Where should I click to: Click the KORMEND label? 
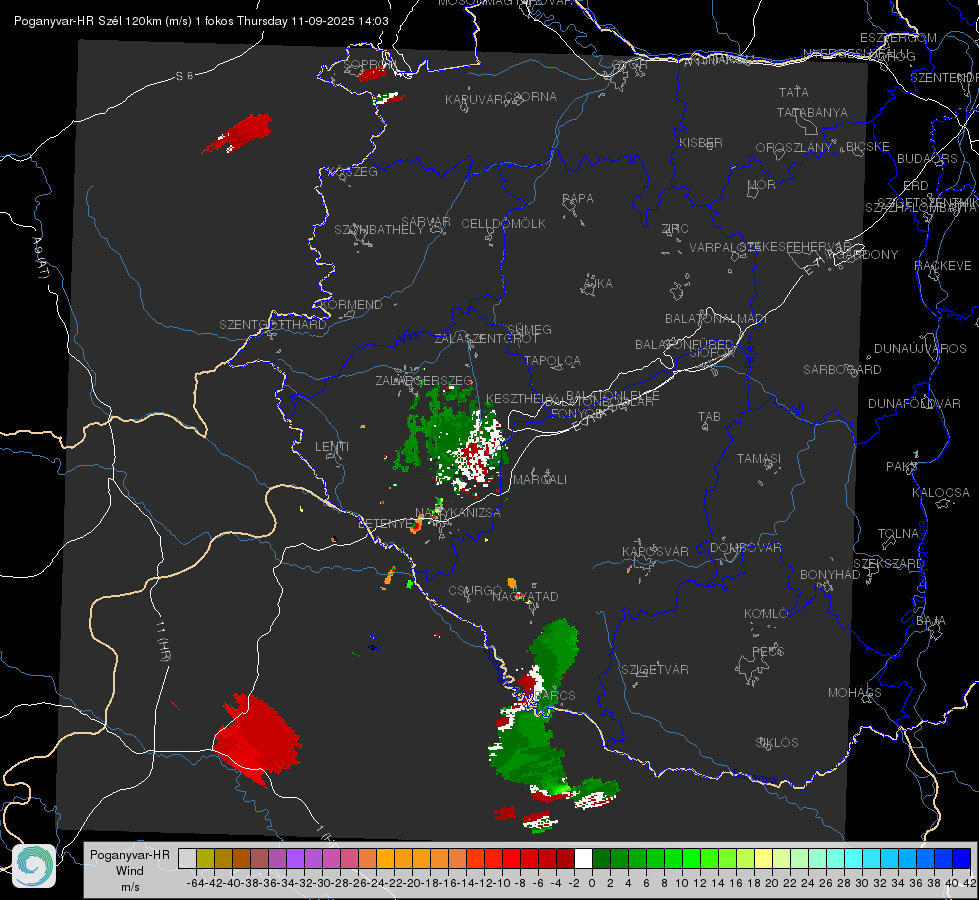350,305
